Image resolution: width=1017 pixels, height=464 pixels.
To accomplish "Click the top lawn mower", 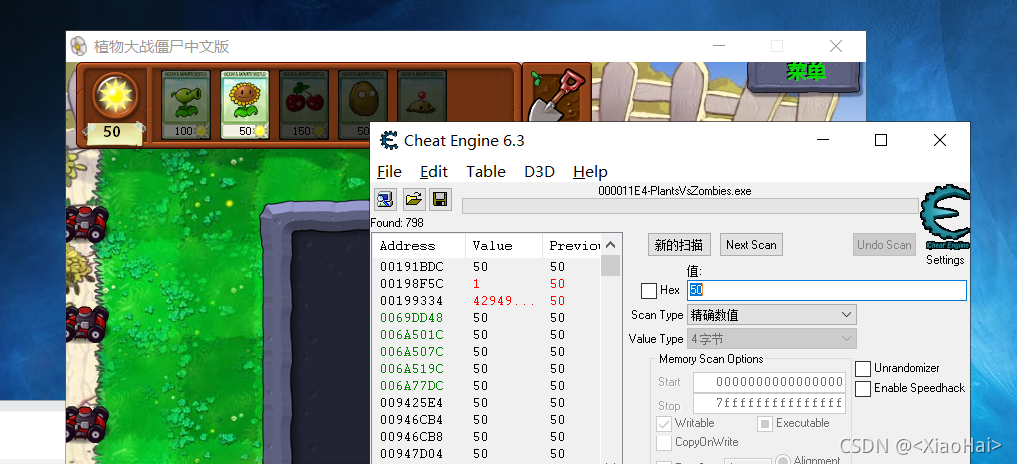I will click(87, 223).
